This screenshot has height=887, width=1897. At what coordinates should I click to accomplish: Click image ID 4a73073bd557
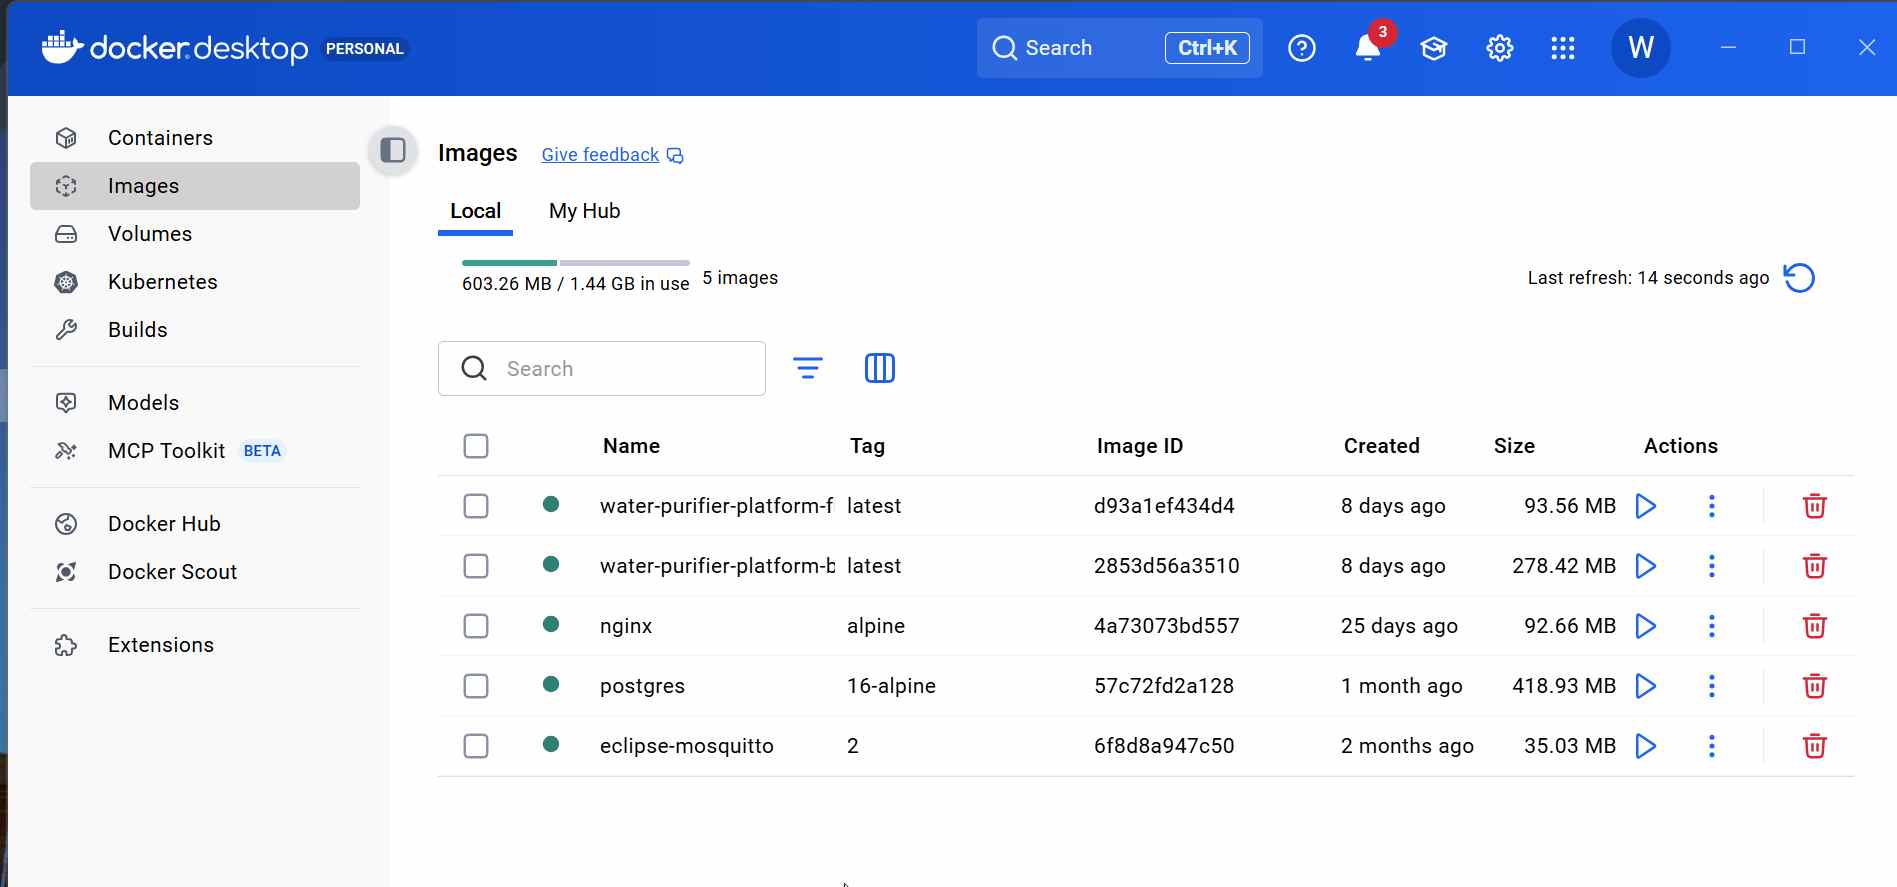click(1167, 626)
